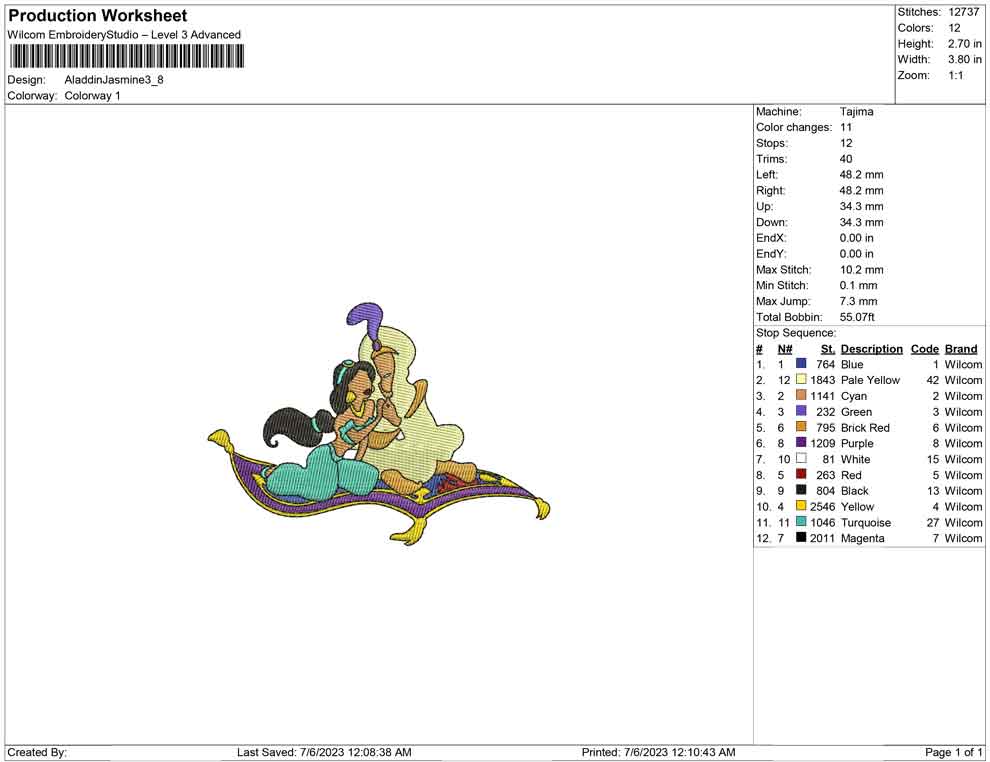Image resolution: width=990 pixels, height=762 pixels.
Task: Click the 'Code' column header
Action: [924, 349]
